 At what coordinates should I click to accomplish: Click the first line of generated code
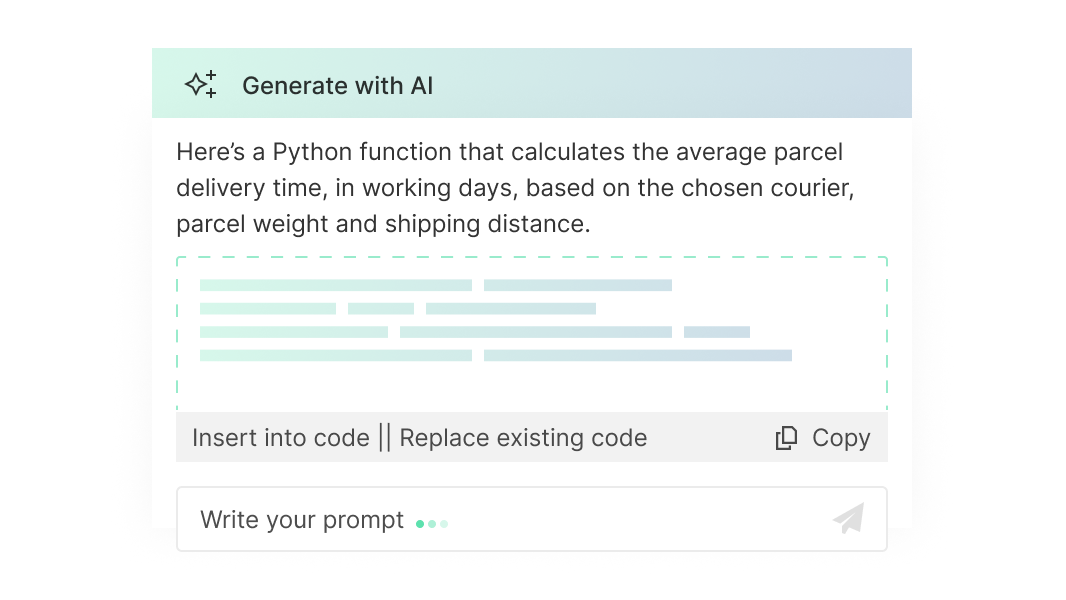click(435, 285)
